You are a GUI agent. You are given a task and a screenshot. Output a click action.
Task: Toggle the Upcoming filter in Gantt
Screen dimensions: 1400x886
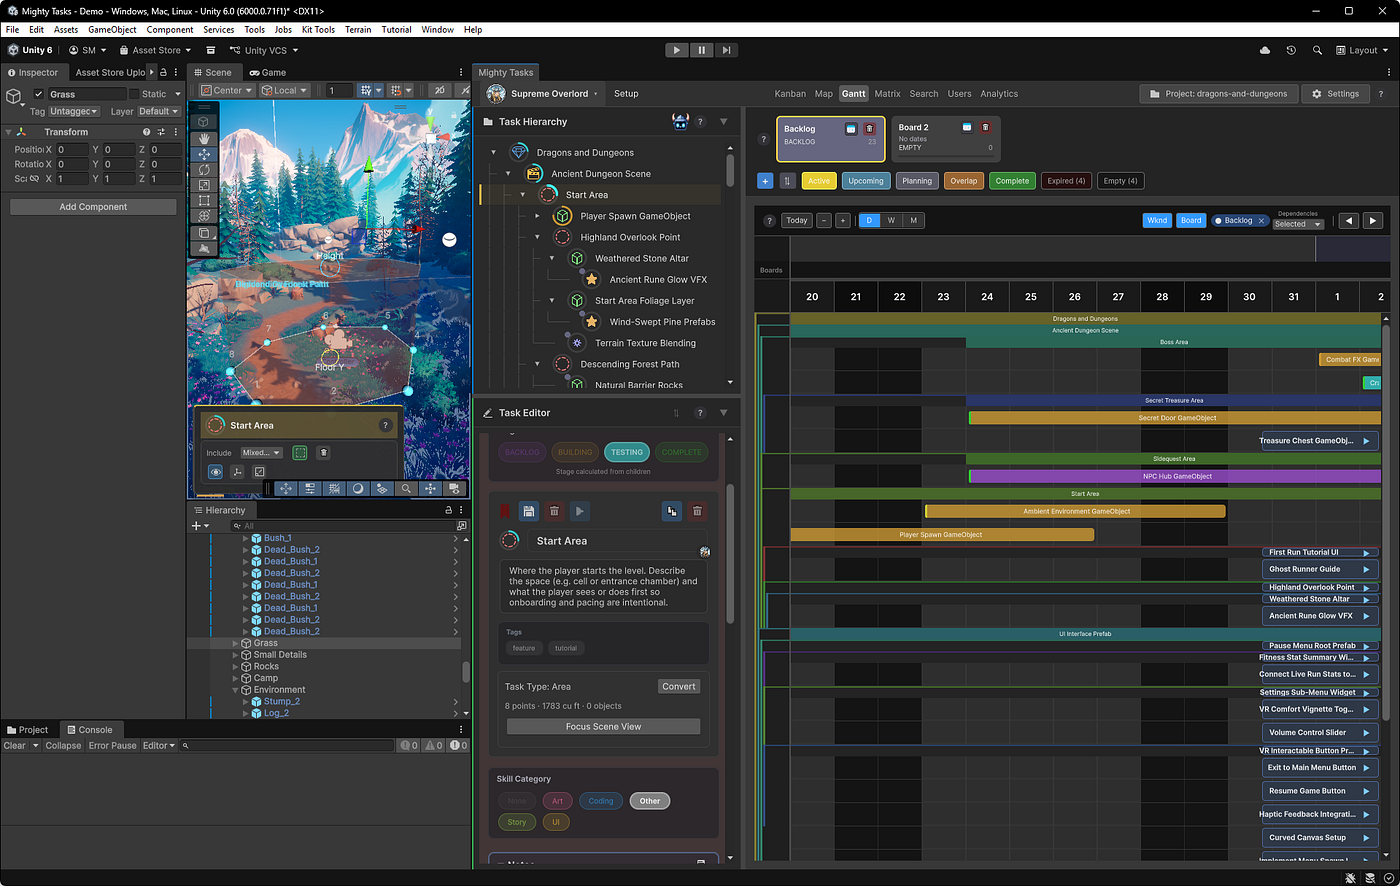pos(866,181)
